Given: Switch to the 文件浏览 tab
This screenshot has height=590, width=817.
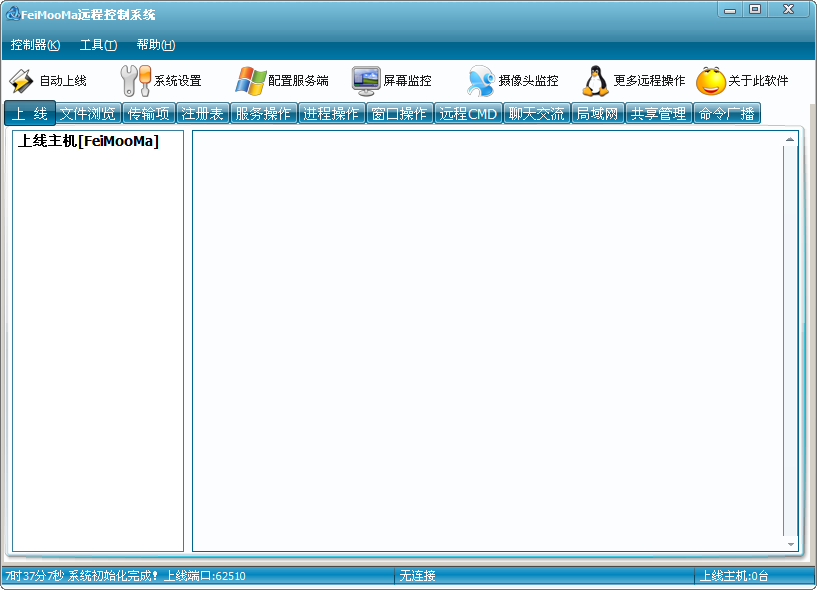Looking at the screenshot, I should (x=88, y=114).
